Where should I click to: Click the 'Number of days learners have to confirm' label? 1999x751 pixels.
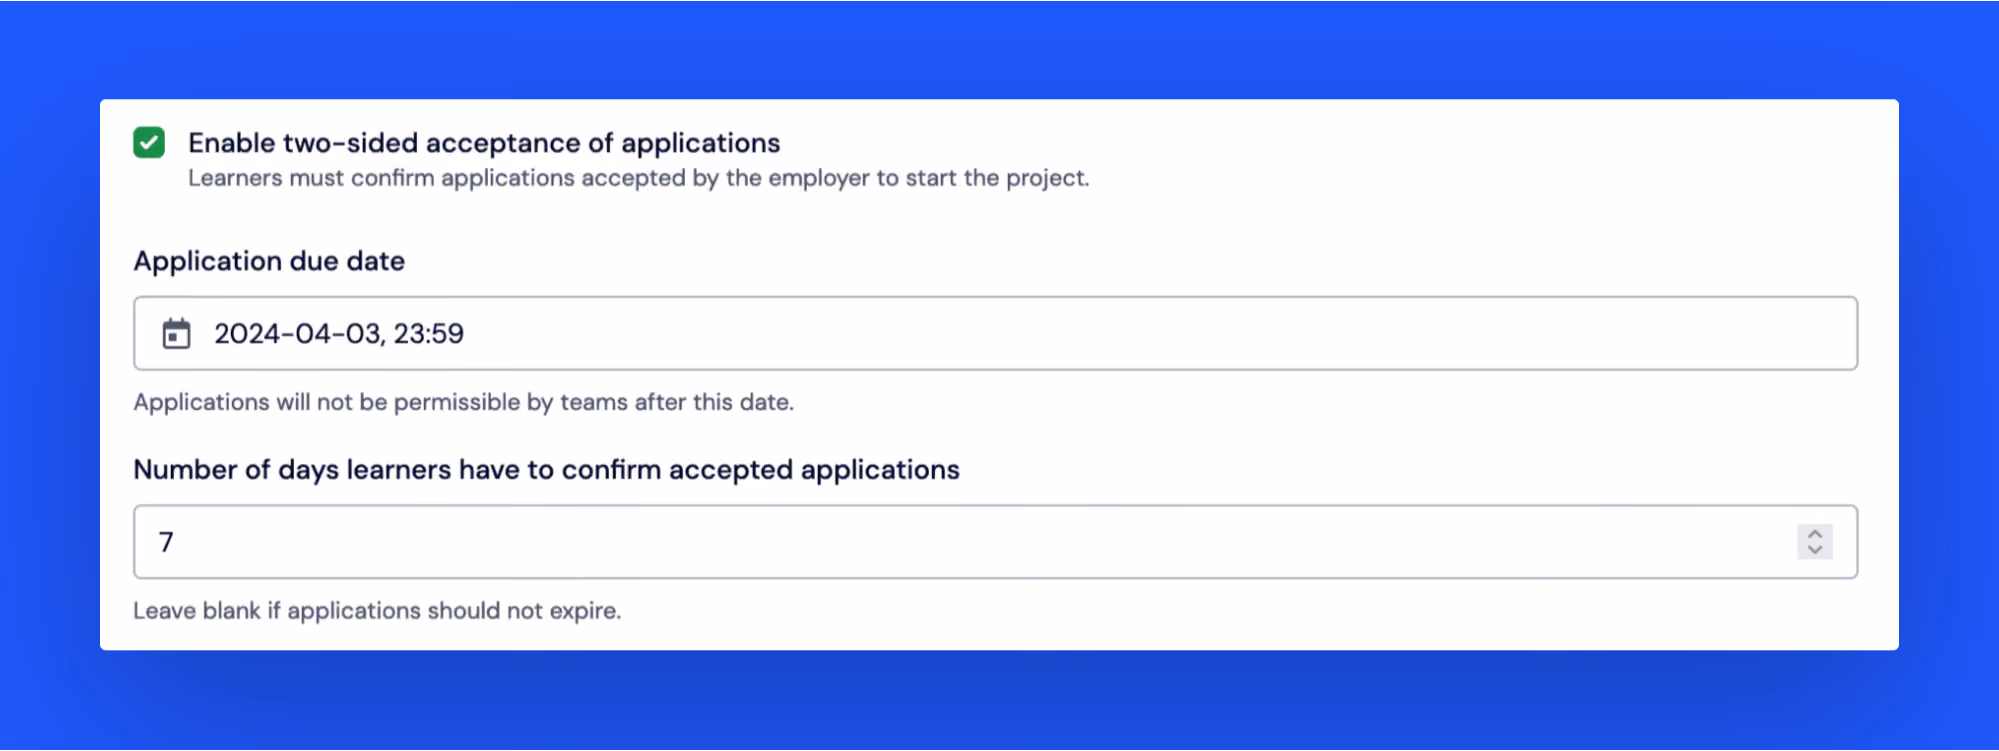(x=546, y=470)
